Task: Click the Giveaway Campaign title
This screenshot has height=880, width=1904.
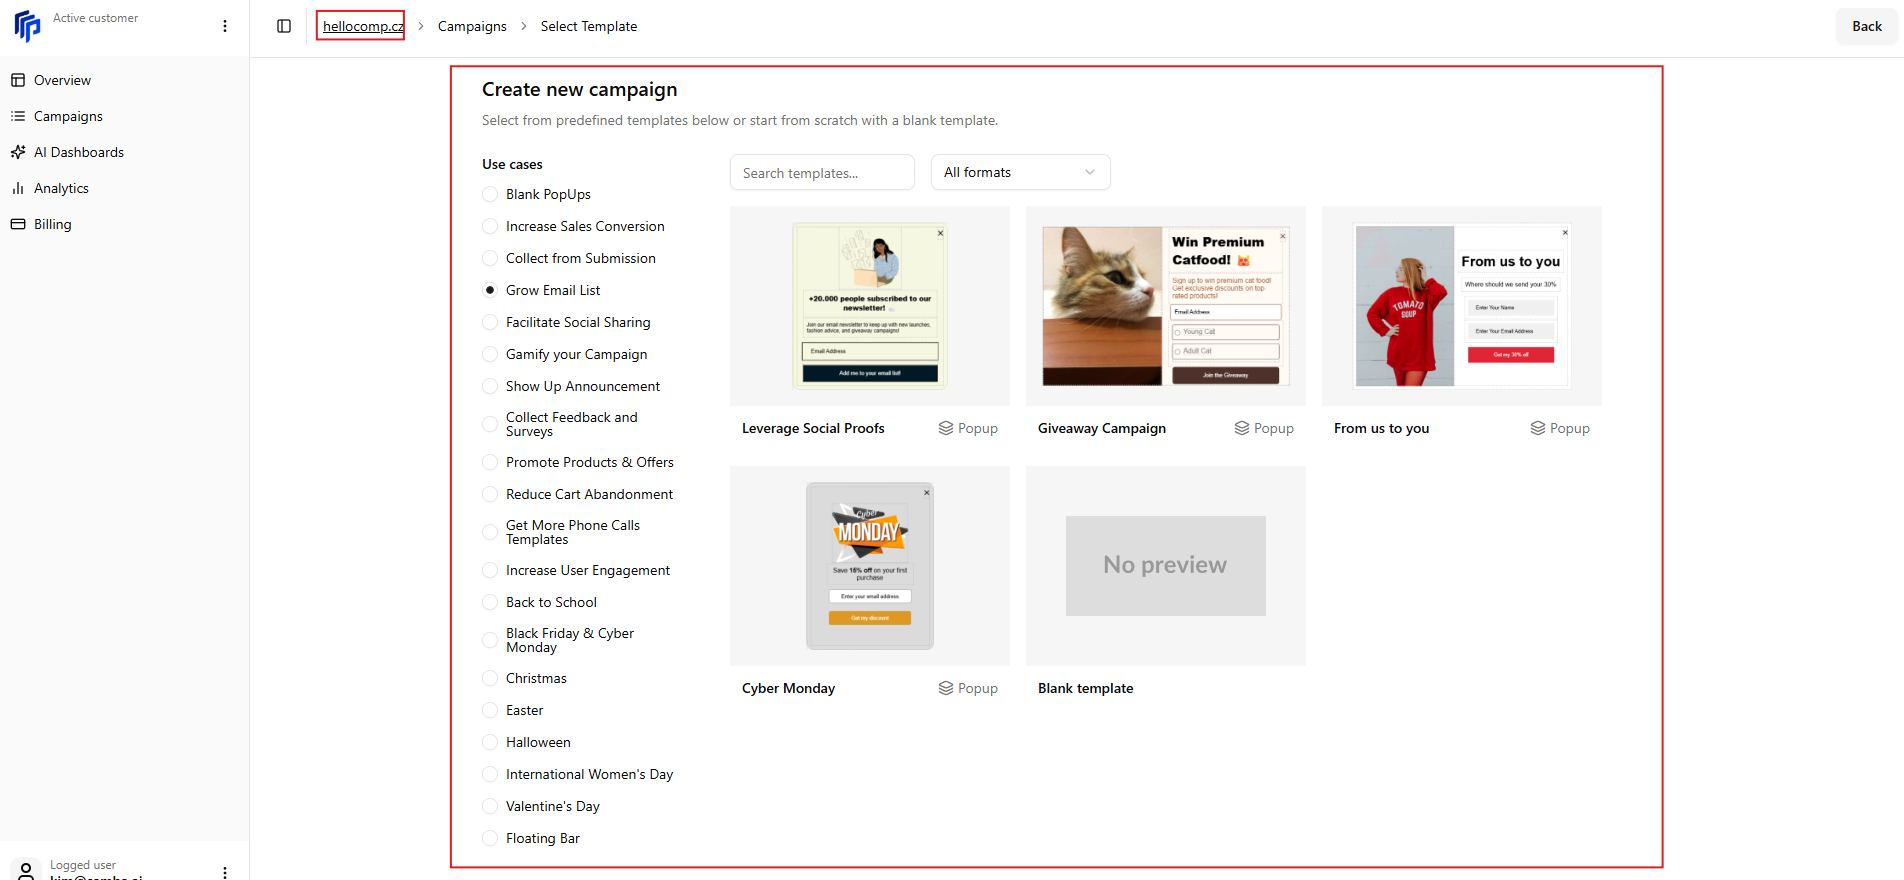Action: (1102, 428)
